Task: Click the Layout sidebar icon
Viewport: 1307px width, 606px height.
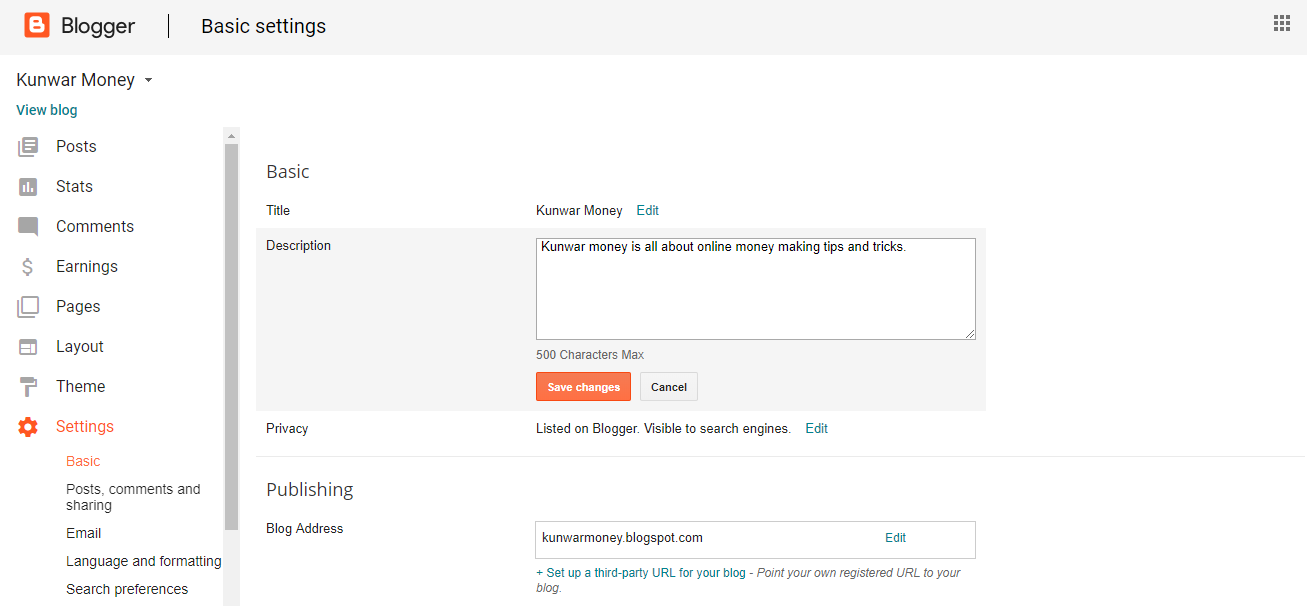Action: (28, 347)
